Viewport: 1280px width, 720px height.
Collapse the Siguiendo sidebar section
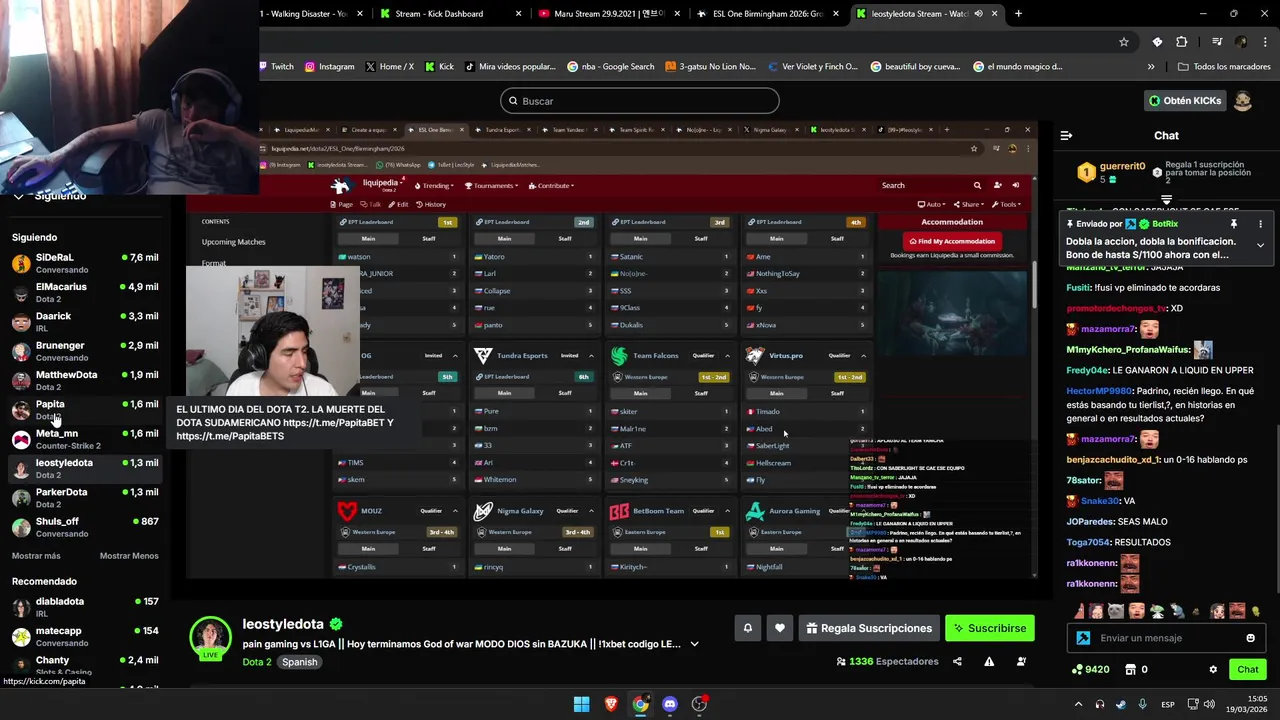click(x=18, y=196)
